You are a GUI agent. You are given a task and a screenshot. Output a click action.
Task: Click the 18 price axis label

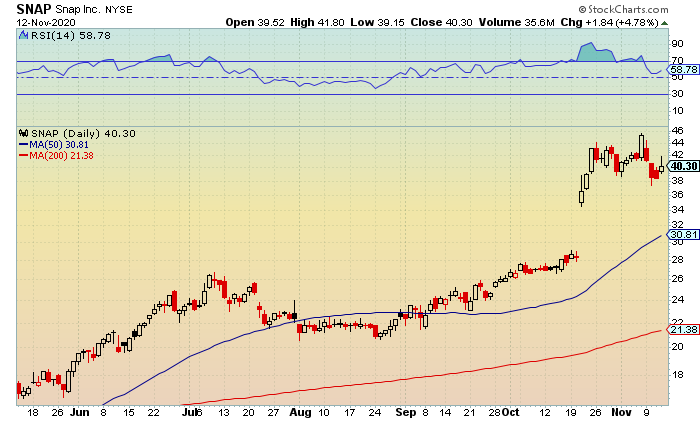[677, 375]
